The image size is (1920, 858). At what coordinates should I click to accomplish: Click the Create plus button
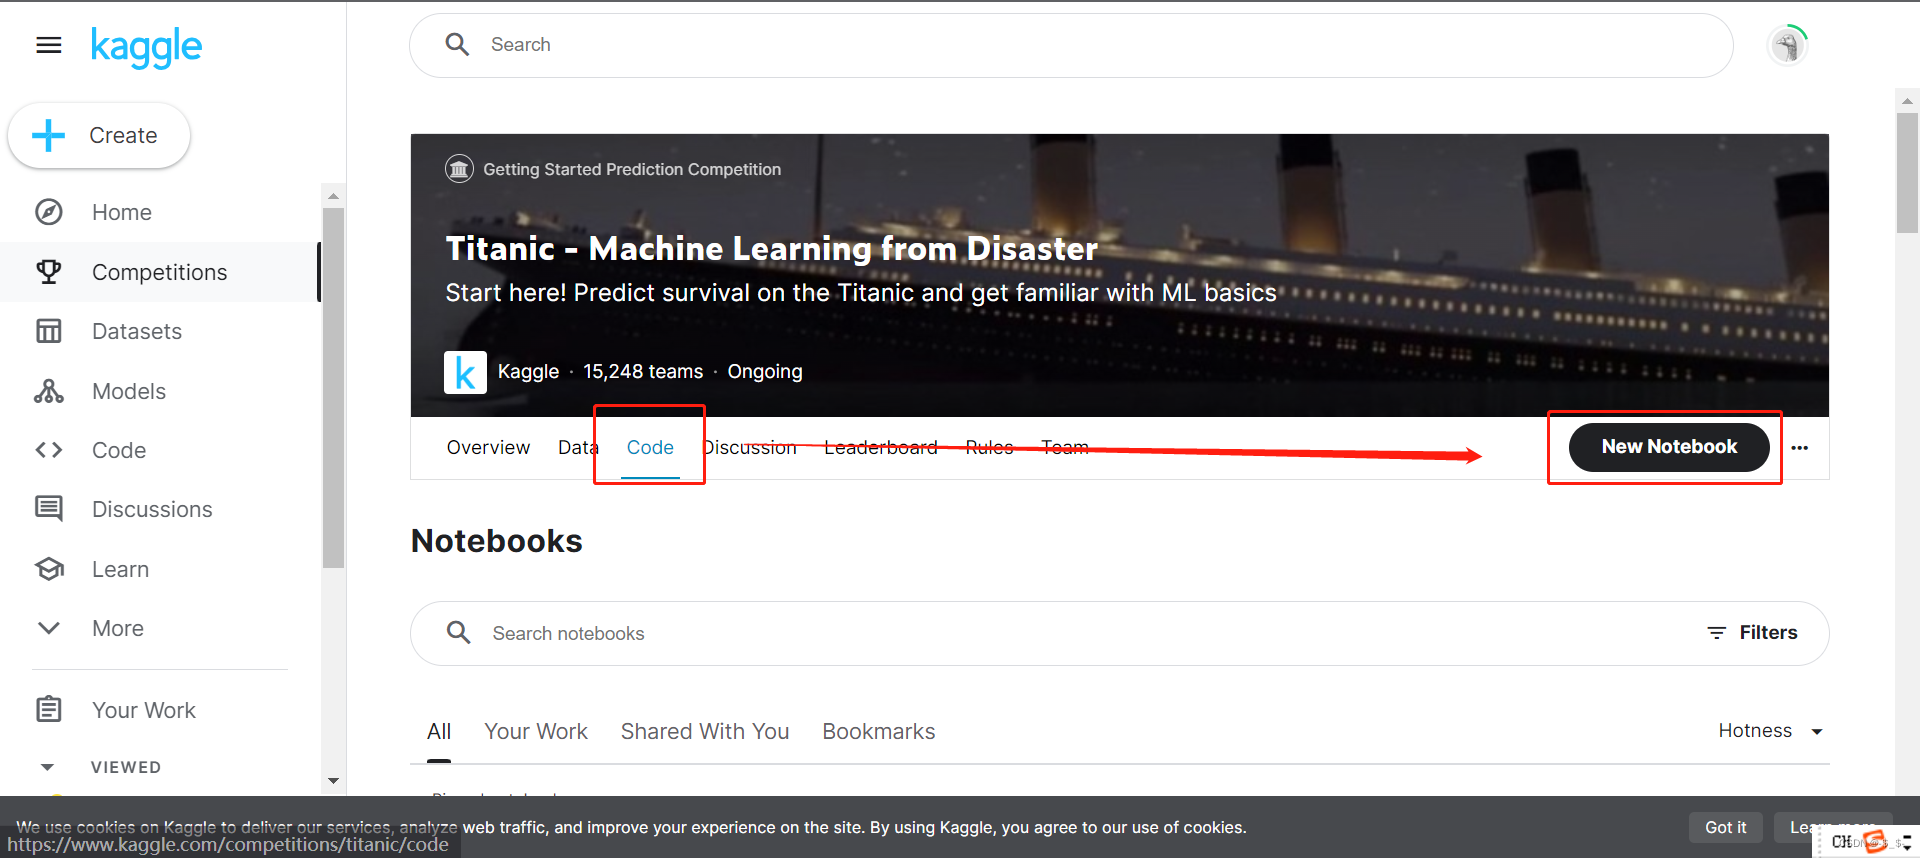(x=99, y=135)
